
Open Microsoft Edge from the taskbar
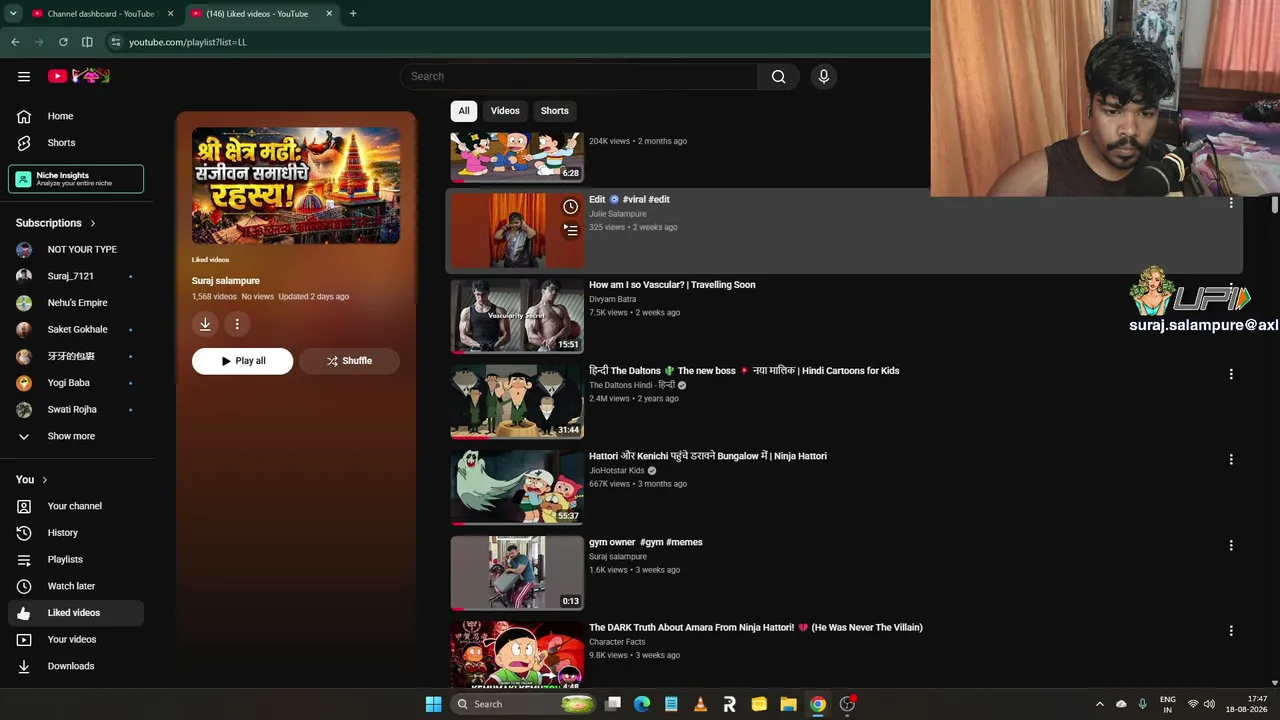[642, 704]
